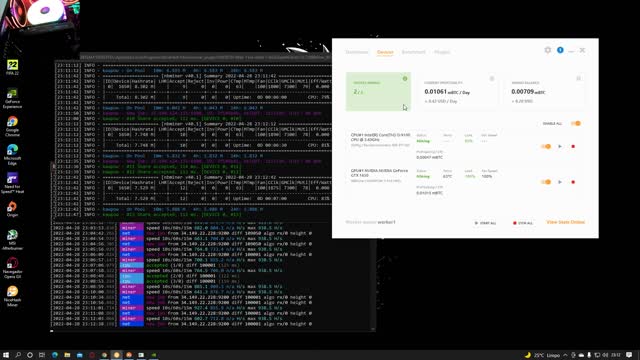Launch the Google Chrome desktop shortcut
The image size is (640, 360).
pyautogui.click(x=12, y=127)
